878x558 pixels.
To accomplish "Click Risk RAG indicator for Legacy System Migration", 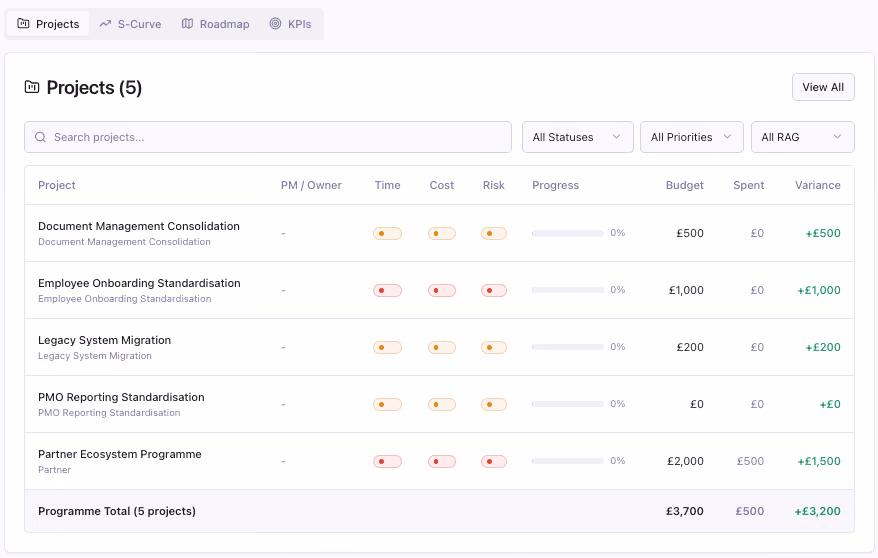I will click(494, 348).
